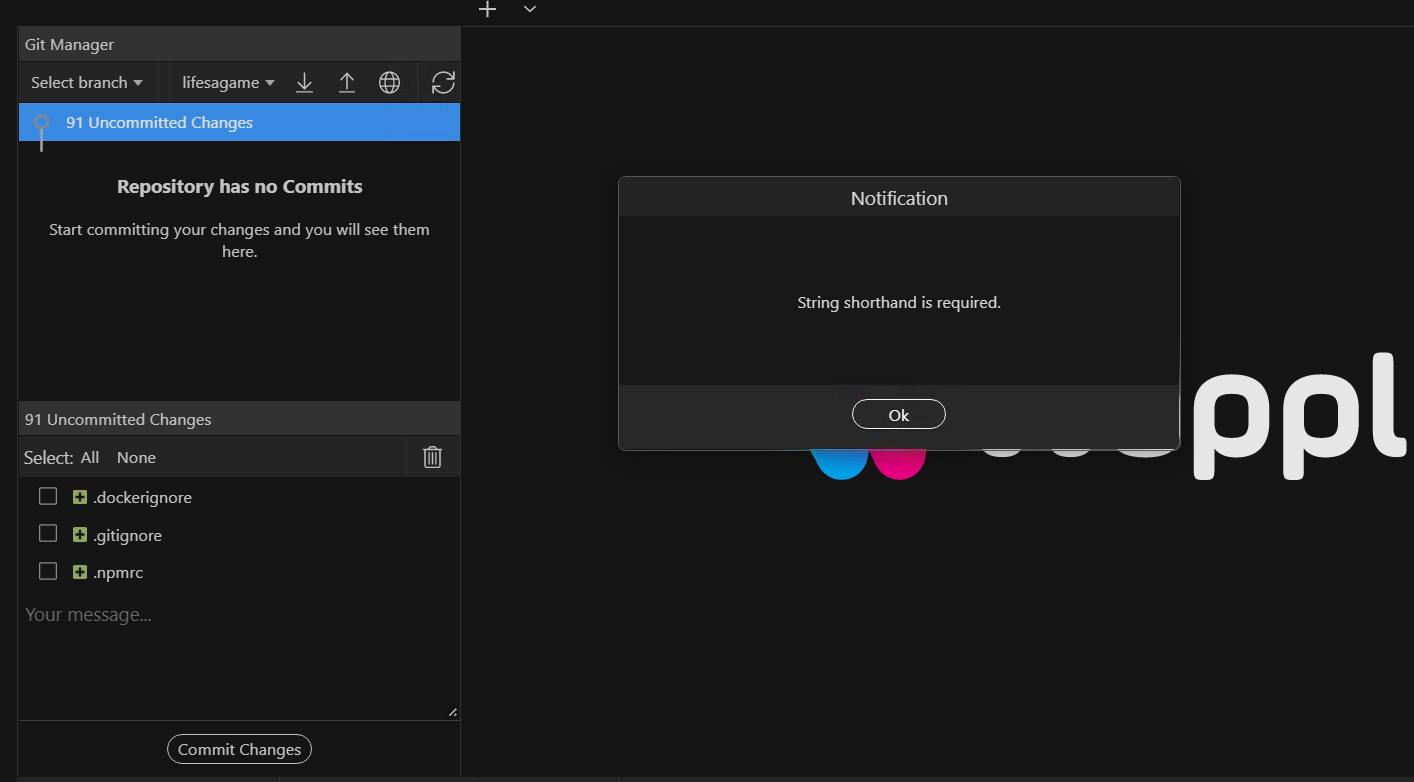This screenshot has width=1414, height=782.
Task: Refresh the Git Manager panel
Action: [x=443, y=83]
